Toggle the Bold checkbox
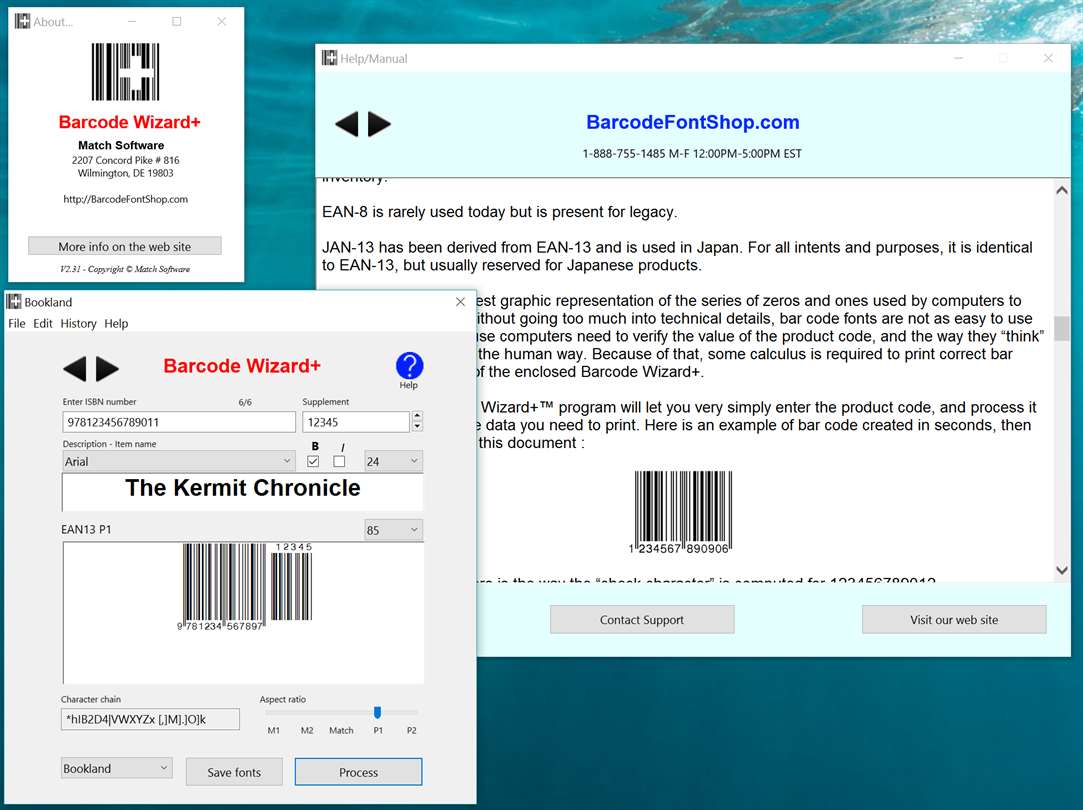The width and height of the screenshot is (1083, 810). pyautogui.click(x=313, y=461)
